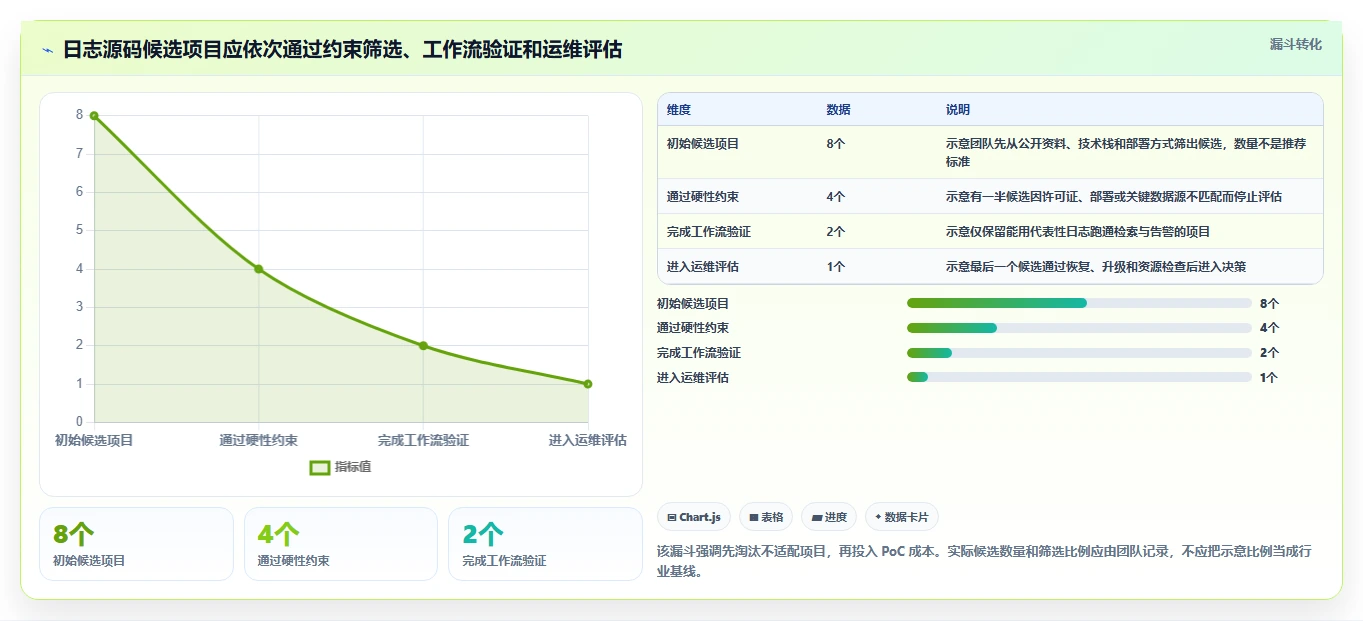Click the title 日志源码候选项目应依次通过约束筛选
Screen dimensions: 1363x621
[x=342, y=50]
